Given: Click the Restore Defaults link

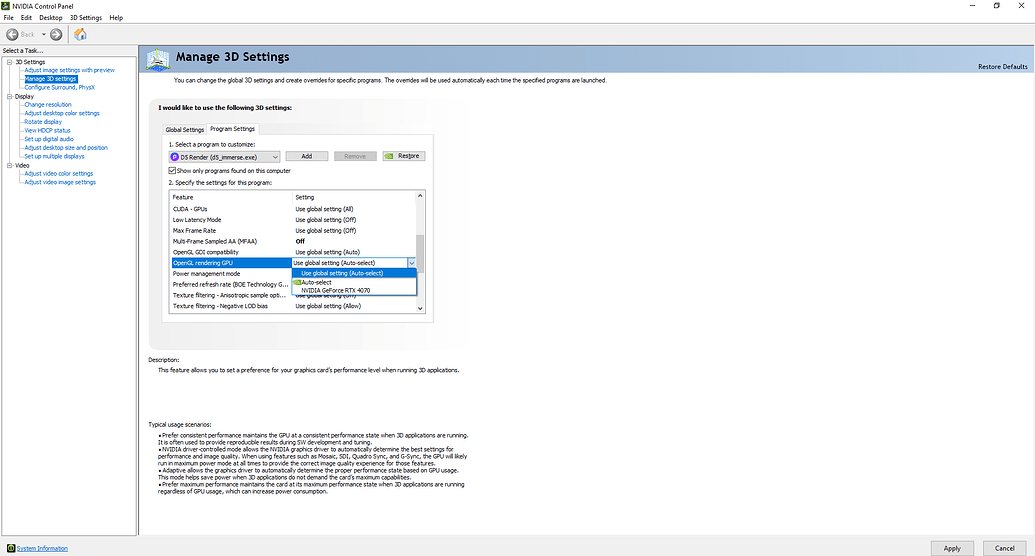Looking at the screenshot, I should [1003, 67].
